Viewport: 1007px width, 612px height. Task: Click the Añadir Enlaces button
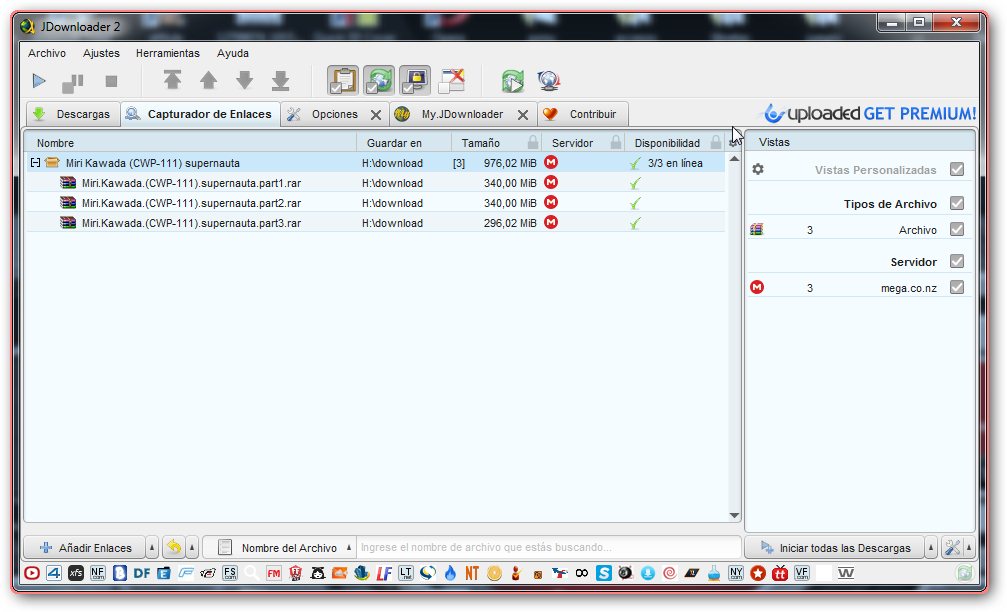pos(85,548)
